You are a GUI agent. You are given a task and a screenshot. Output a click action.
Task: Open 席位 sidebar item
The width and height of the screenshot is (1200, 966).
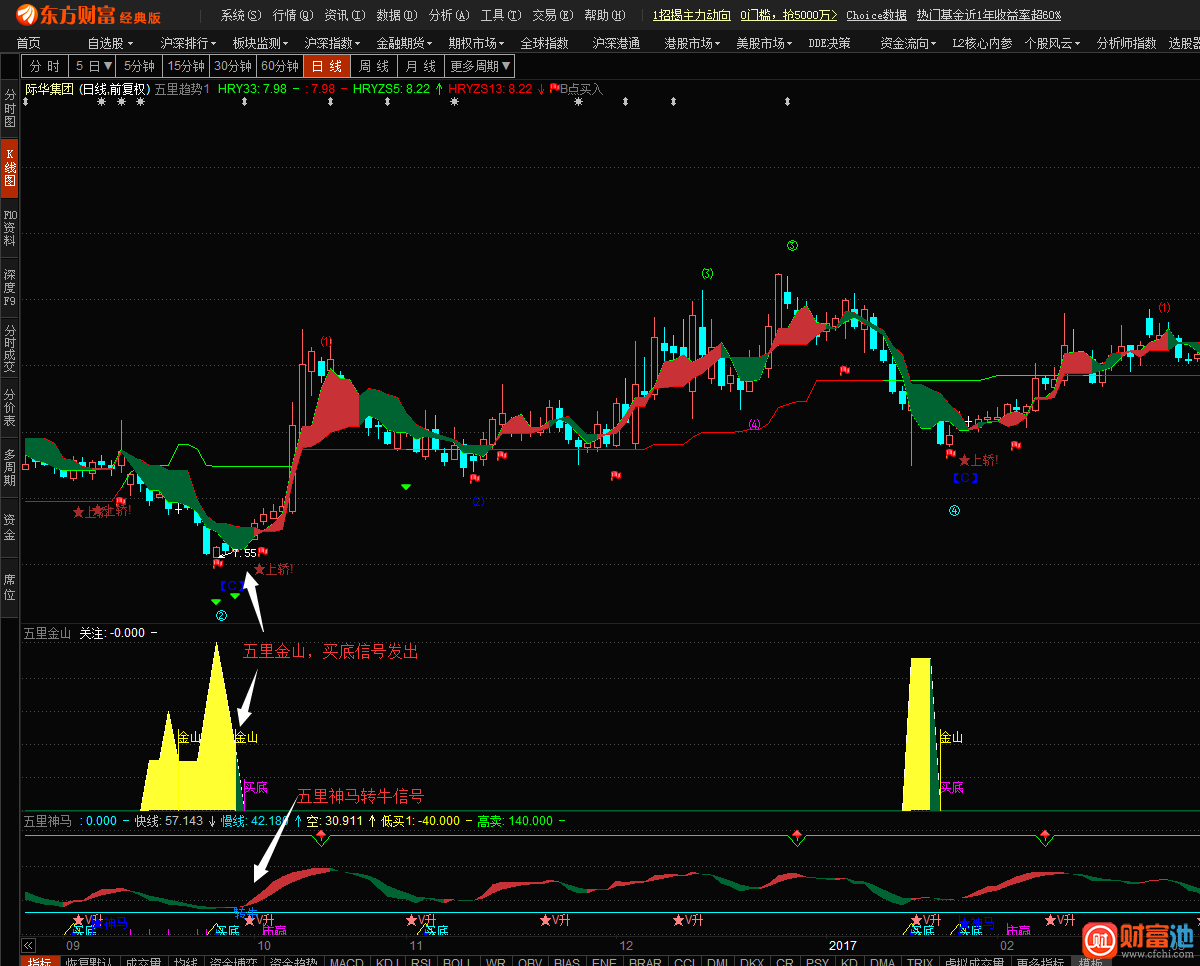tap(10, 587)
